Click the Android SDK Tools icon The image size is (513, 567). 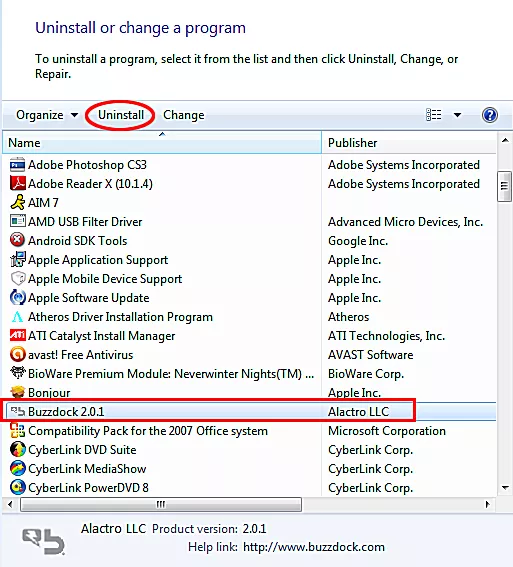coord(17,240)
